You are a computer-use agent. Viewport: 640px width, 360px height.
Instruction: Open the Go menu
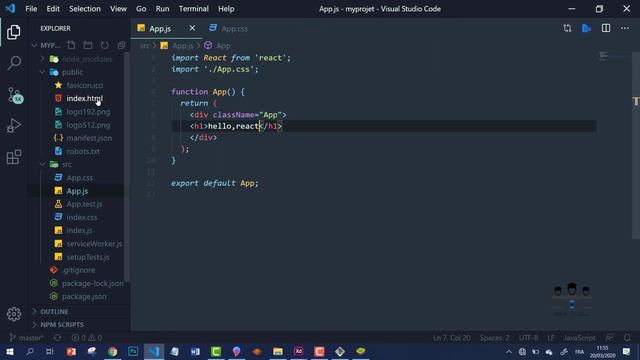coord(141,9)
